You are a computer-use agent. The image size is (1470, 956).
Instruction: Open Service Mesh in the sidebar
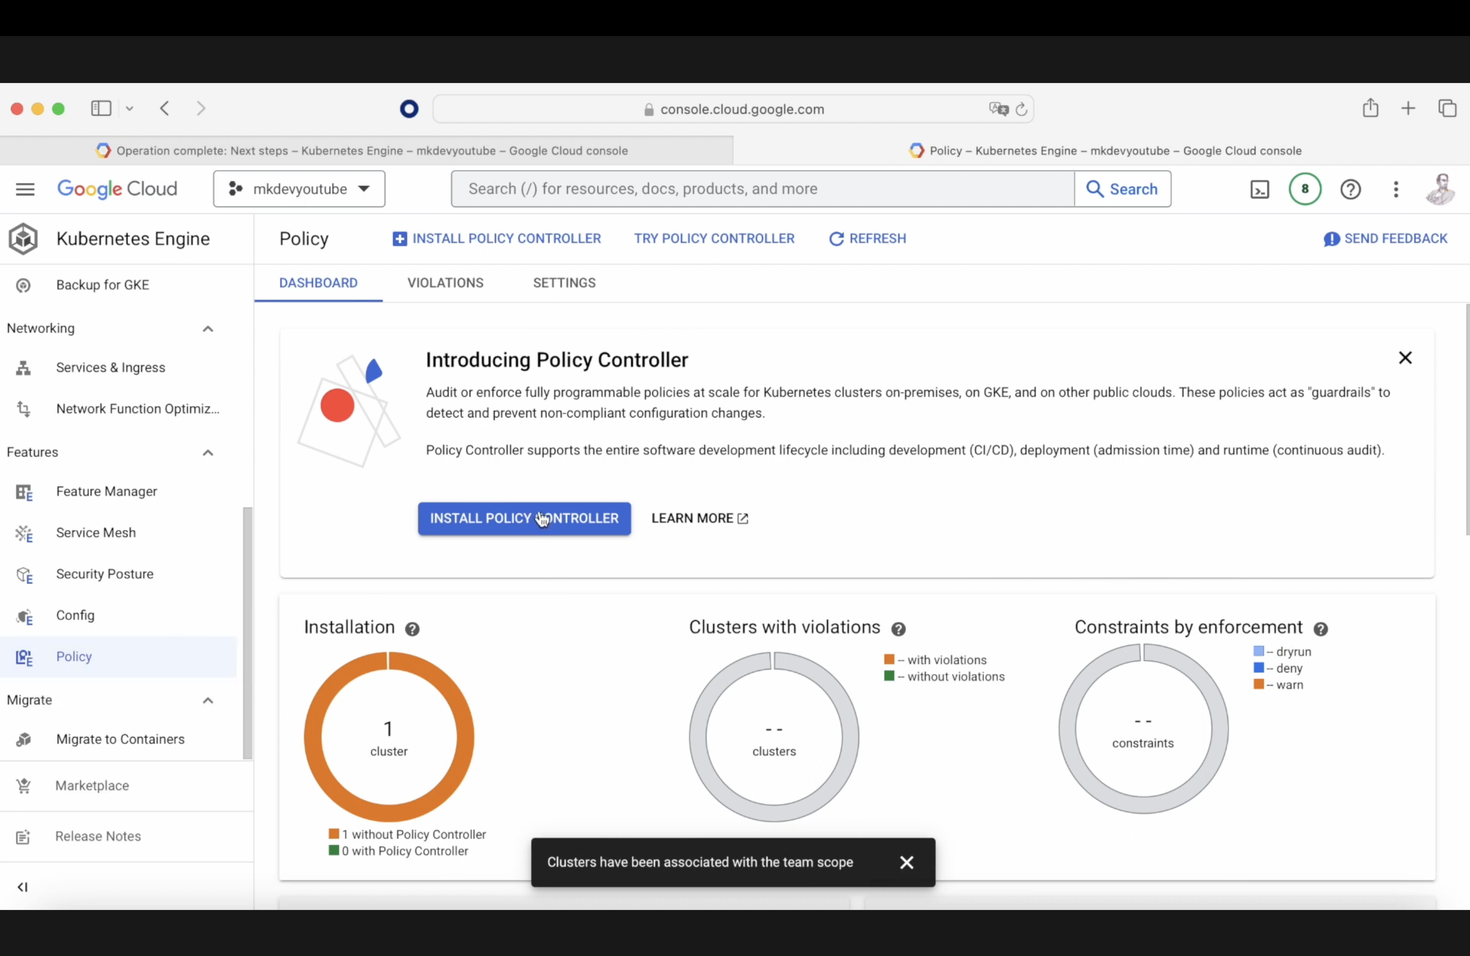click(x=96, y=533)
